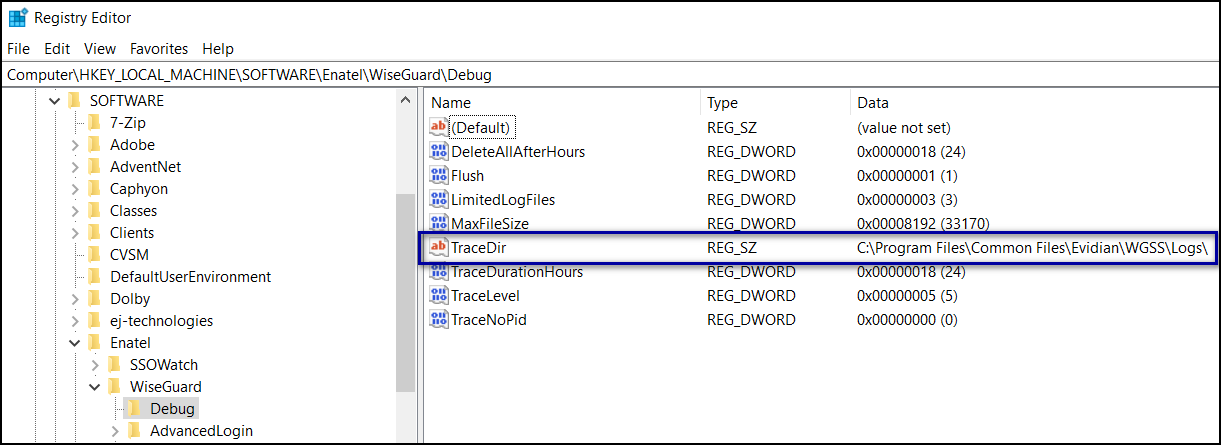
Task: Click the tree pane scroll up arrow
Action: pyautogui.click(x=405, y=101)
